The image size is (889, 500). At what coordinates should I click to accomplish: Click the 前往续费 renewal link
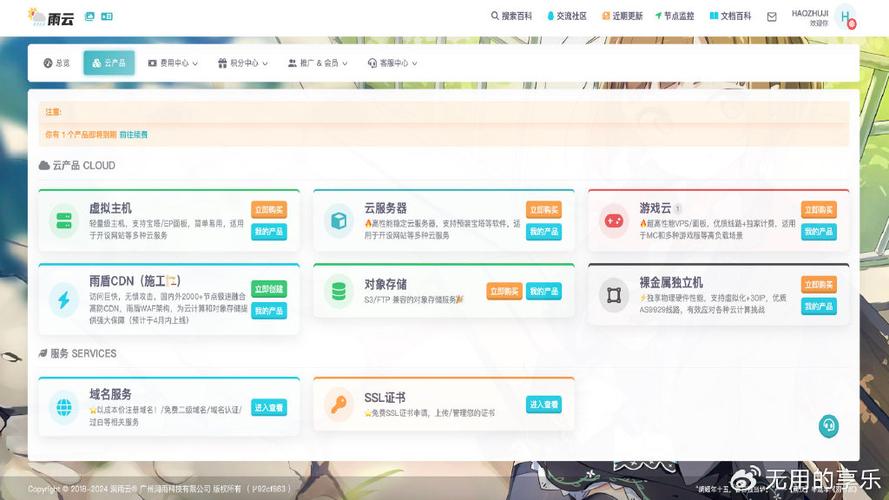click(133, 134)
